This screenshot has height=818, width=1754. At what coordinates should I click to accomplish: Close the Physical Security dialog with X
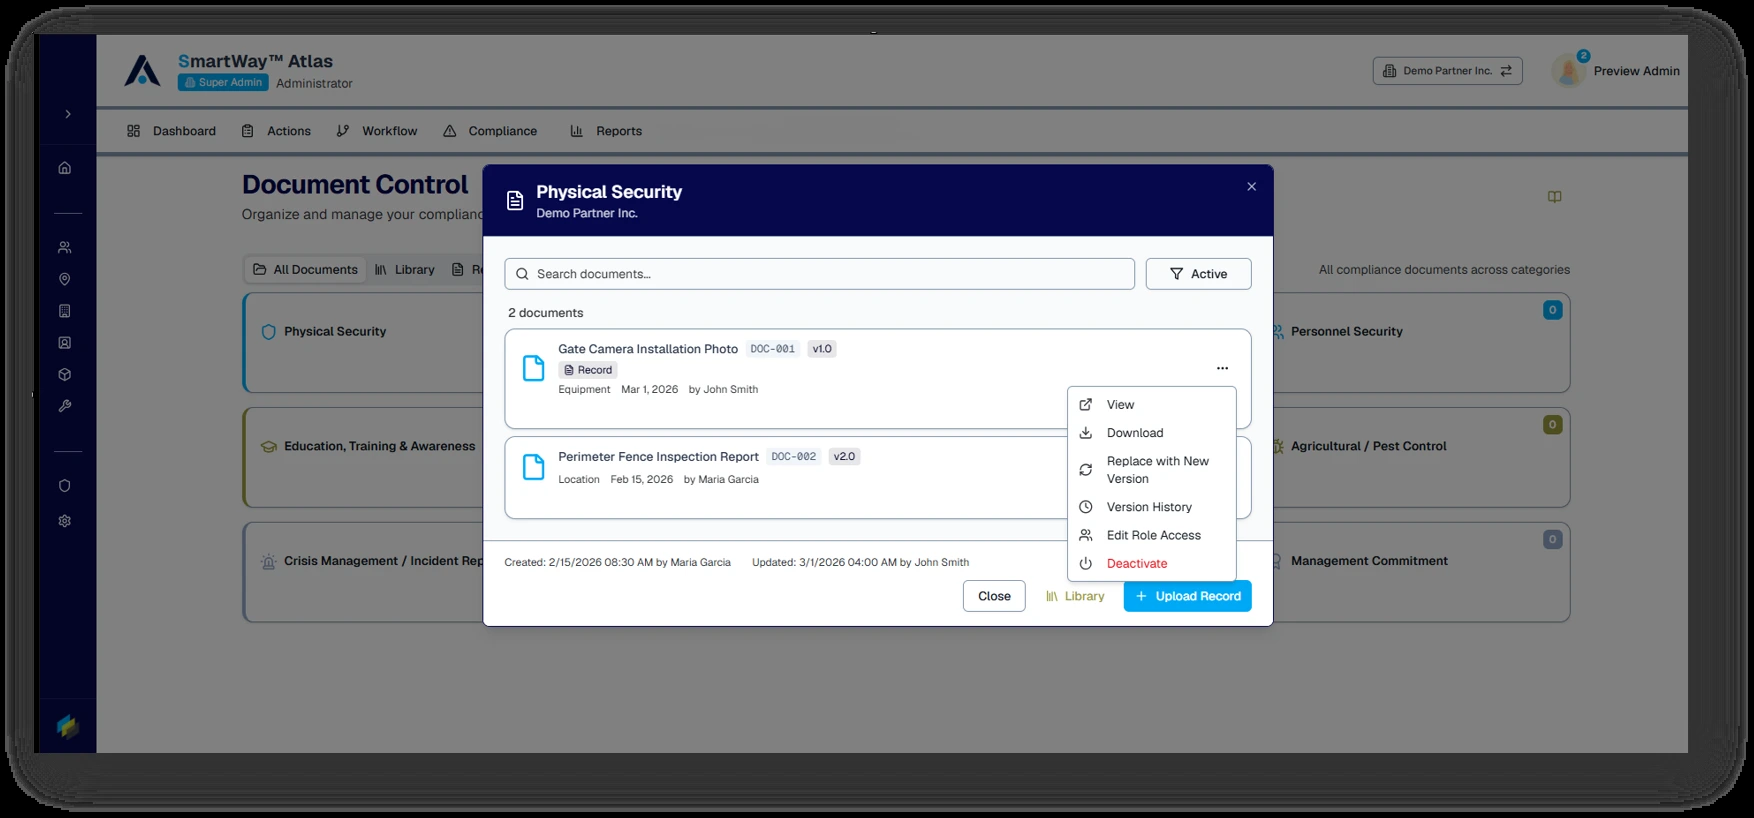[1251, 187]
